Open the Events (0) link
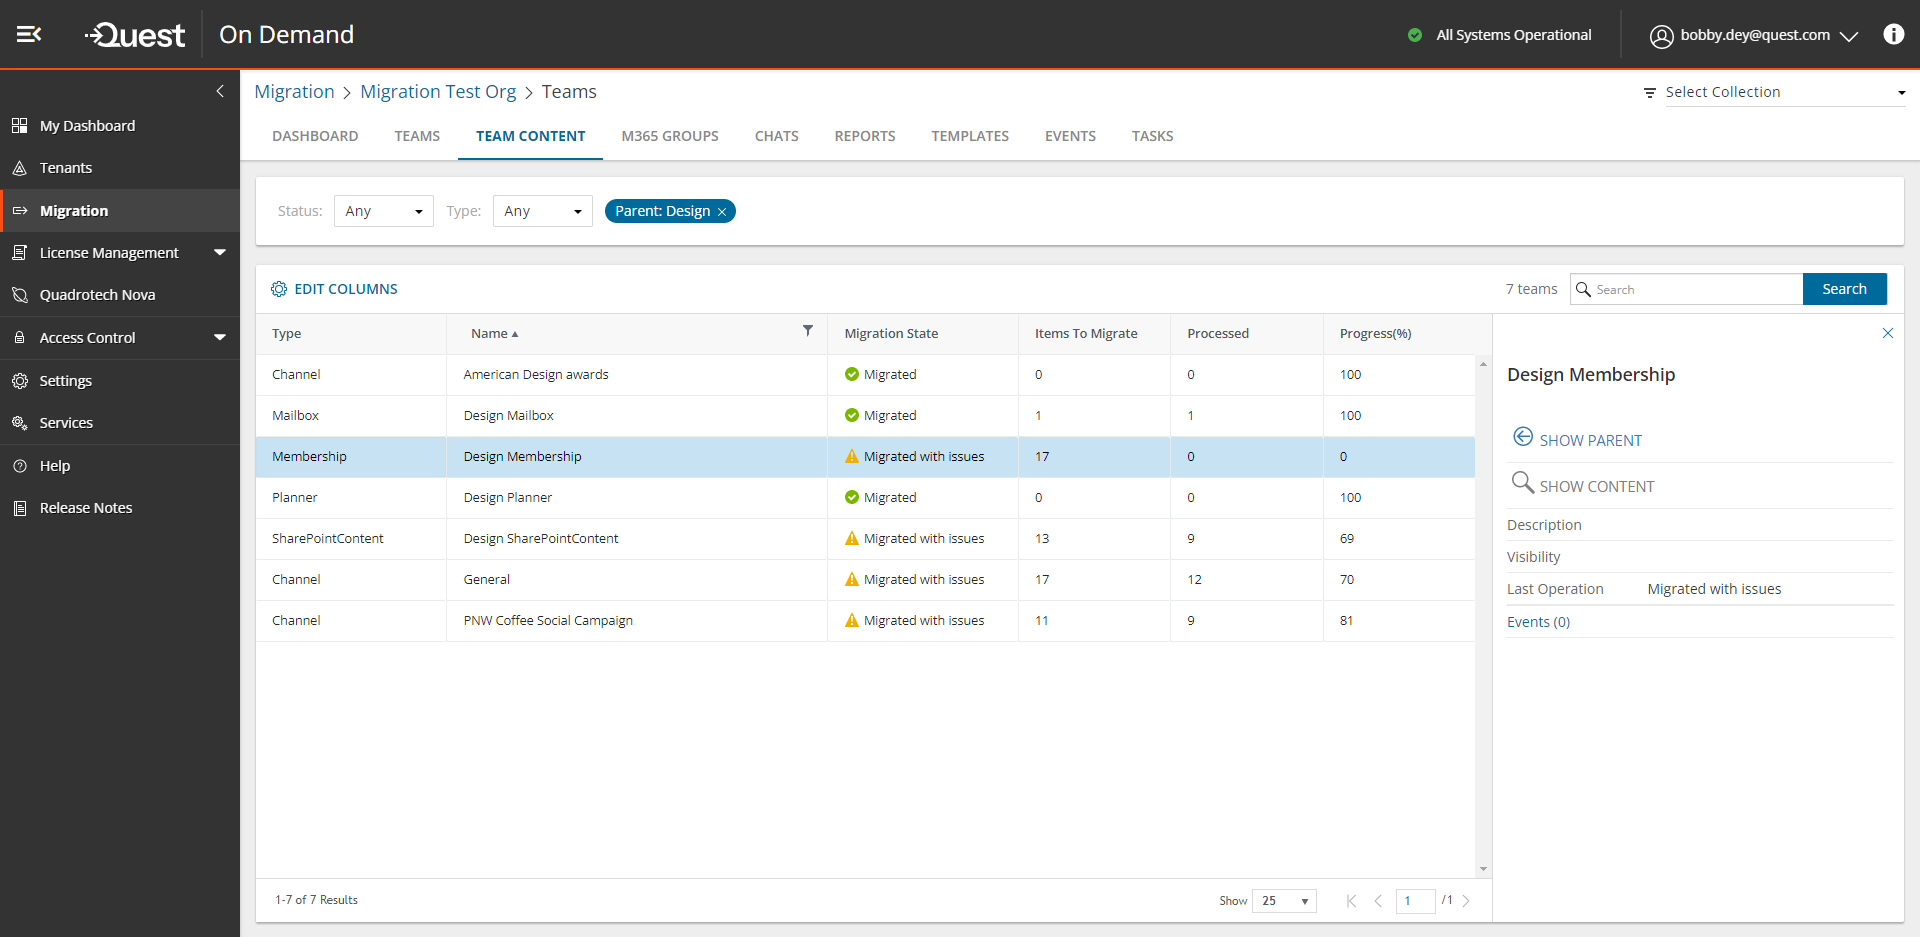 pos(1538,622)
